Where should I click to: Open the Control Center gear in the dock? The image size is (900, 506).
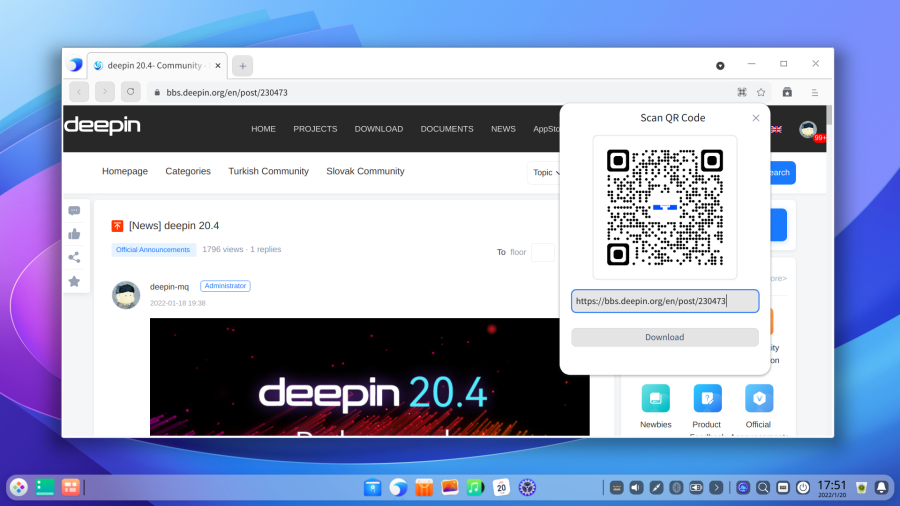pyautogui.click(x=527, y=488)
